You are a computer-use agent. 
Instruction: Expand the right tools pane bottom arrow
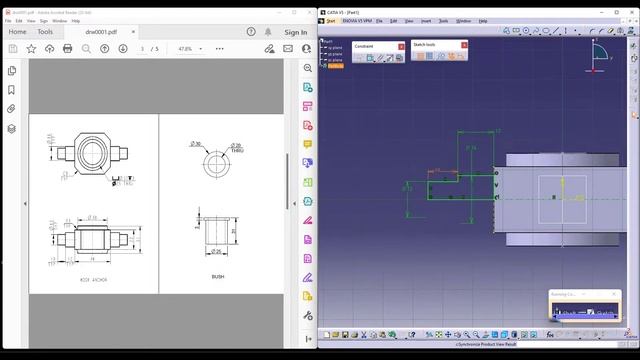308,339
